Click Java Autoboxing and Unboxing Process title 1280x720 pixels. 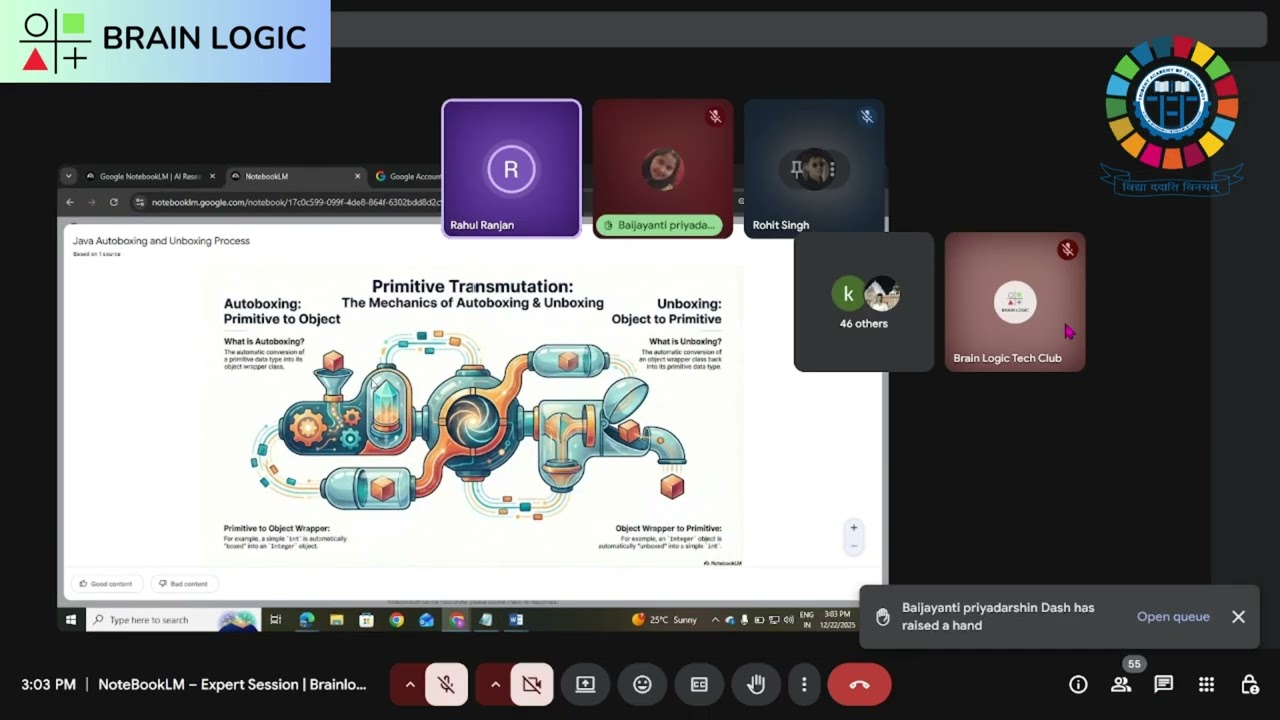pos(161,241)
